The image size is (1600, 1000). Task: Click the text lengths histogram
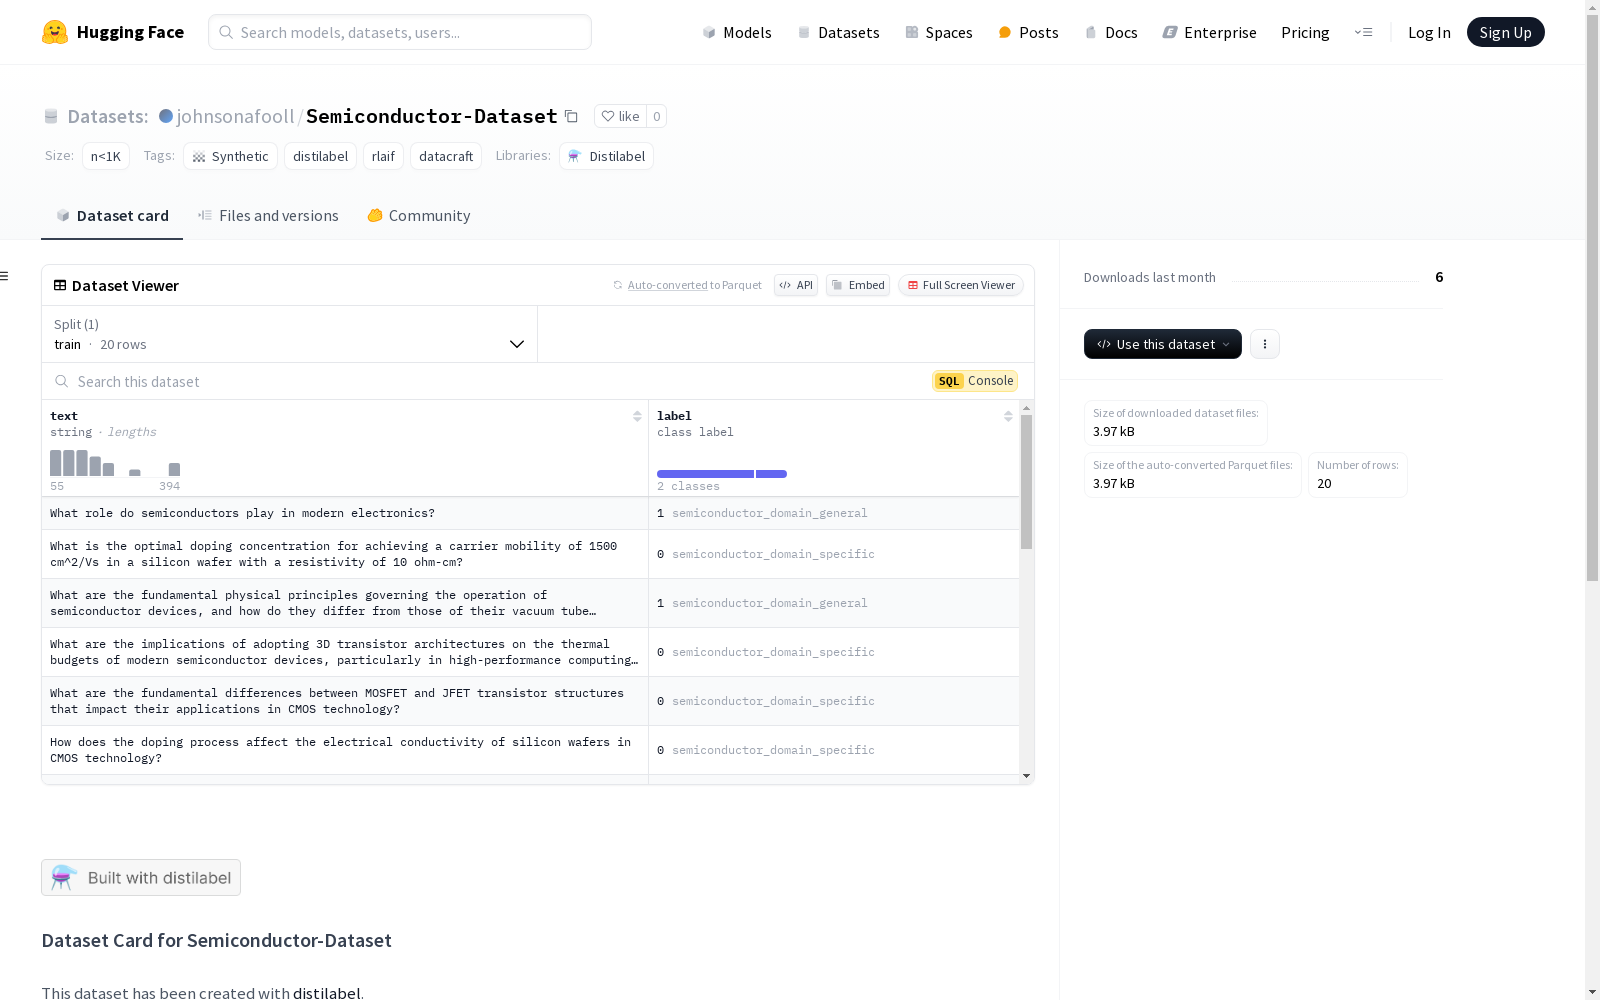(x=115, y=463)
